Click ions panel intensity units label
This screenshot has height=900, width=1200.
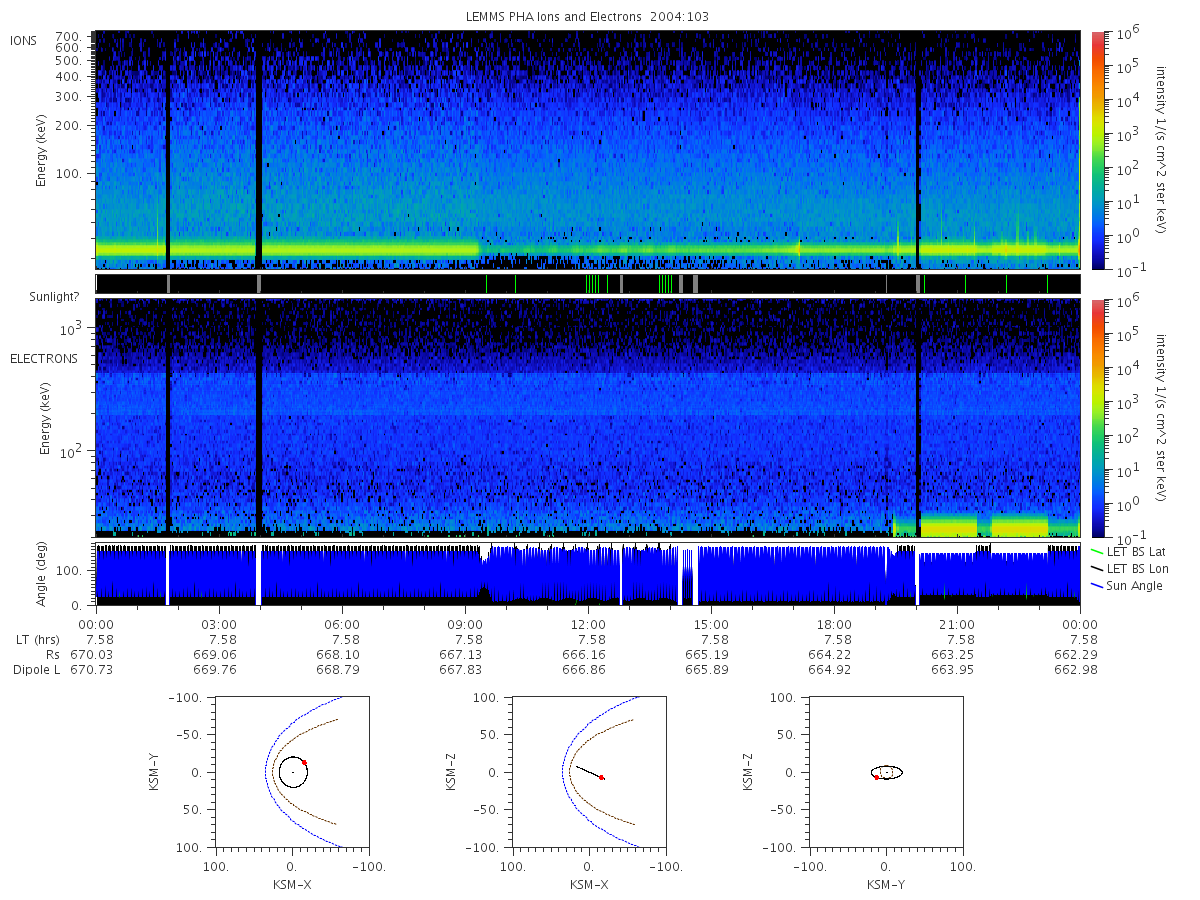tap(1162, 150)
